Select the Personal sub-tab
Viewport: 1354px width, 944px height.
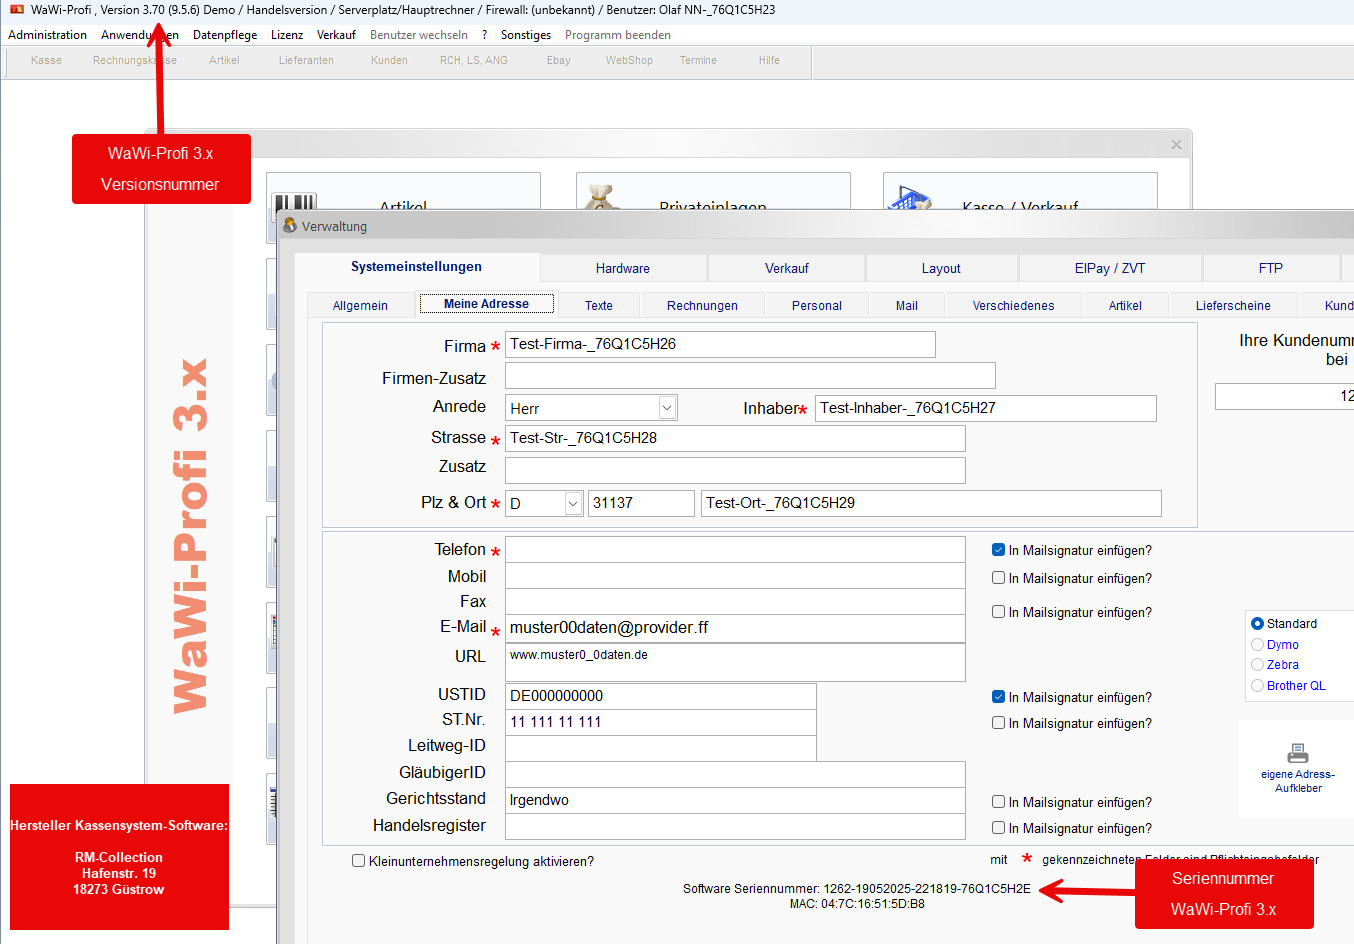tap(817, 306)
